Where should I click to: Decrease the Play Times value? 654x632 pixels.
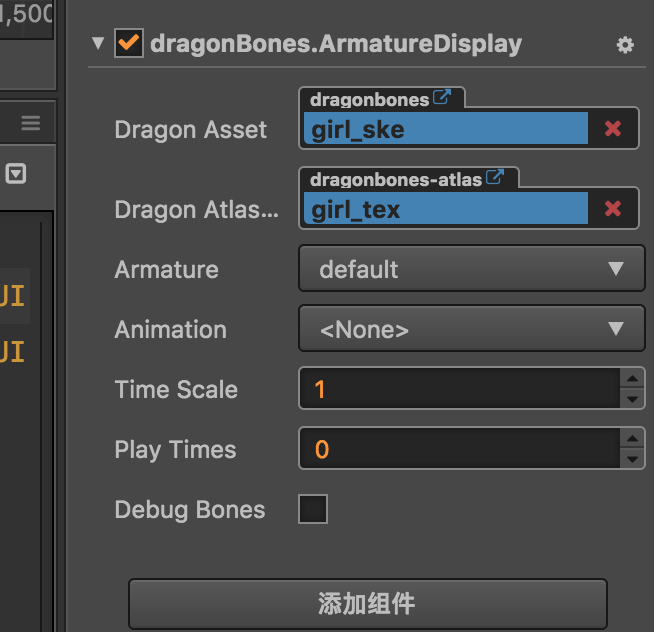tap(632, 459)
